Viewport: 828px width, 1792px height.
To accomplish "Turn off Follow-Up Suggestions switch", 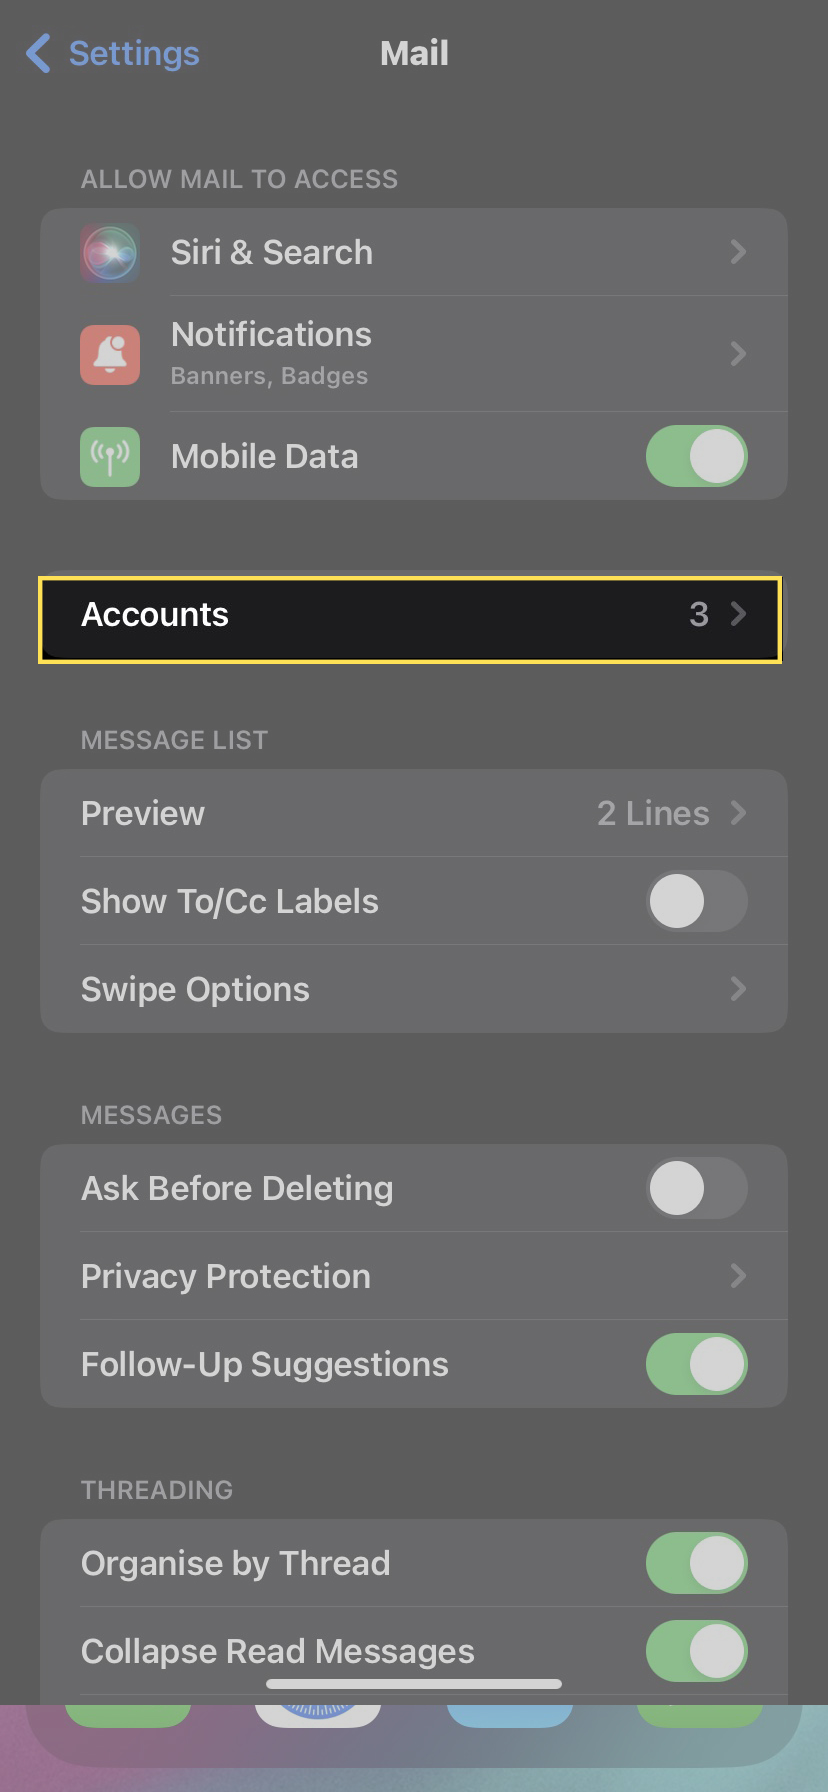I will (696, 1364).
